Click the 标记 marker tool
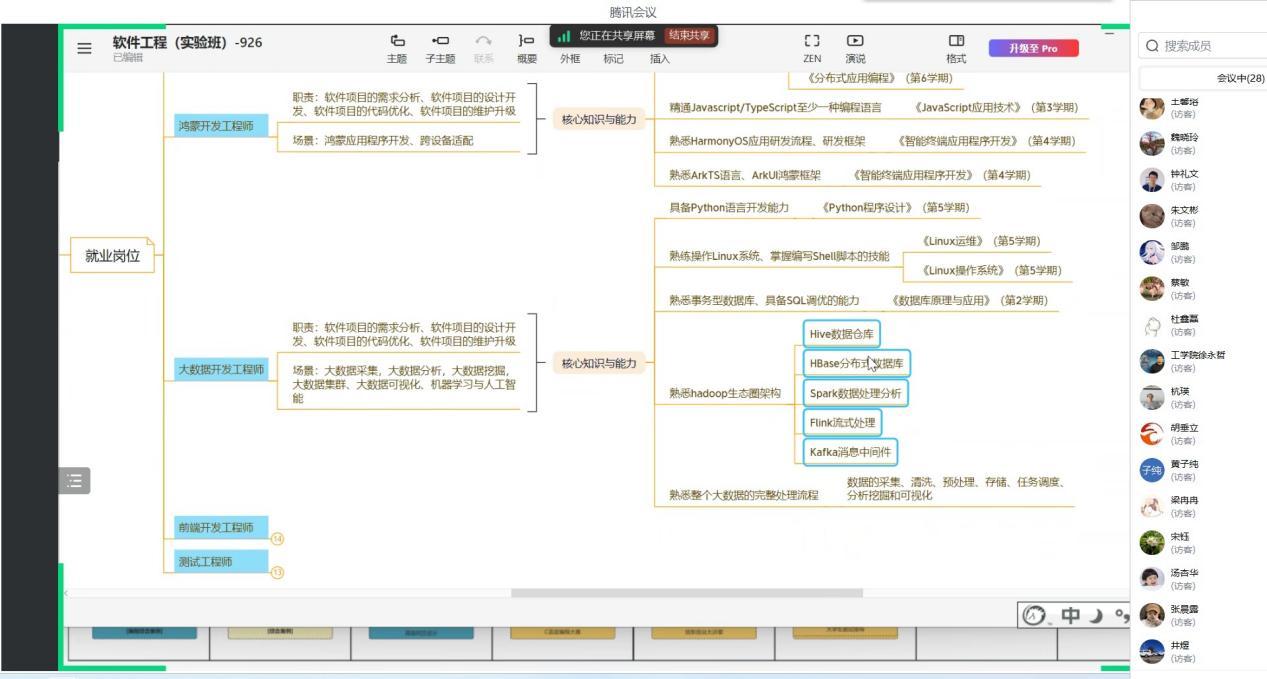Viewport: 1267px width, 679px height. (613, 59)
